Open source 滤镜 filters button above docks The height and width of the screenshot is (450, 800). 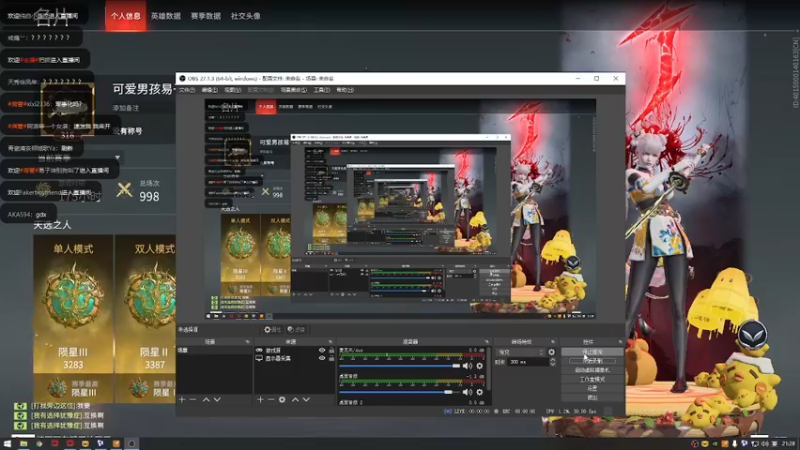[x=296, y=330]
